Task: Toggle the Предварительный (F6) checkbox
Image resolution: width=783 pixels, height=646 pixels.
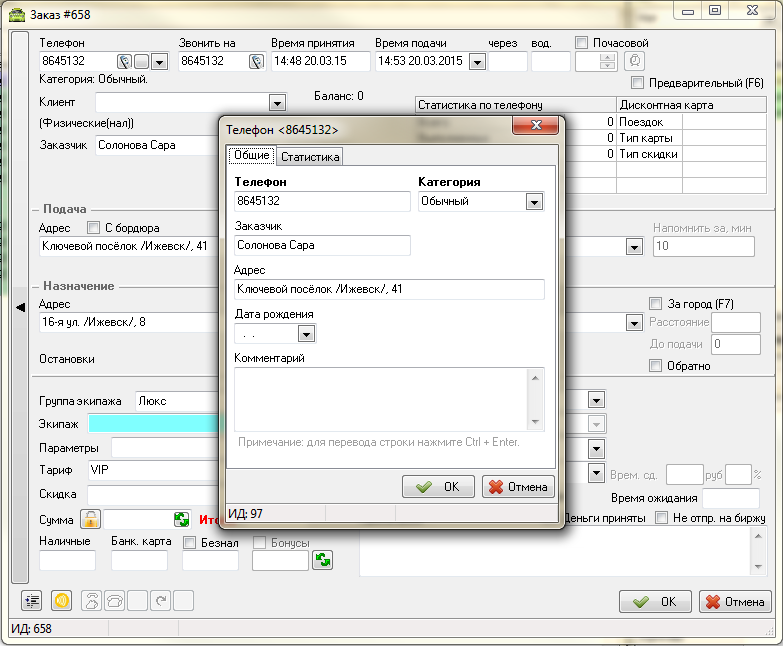Action: (x=638, y=83)
